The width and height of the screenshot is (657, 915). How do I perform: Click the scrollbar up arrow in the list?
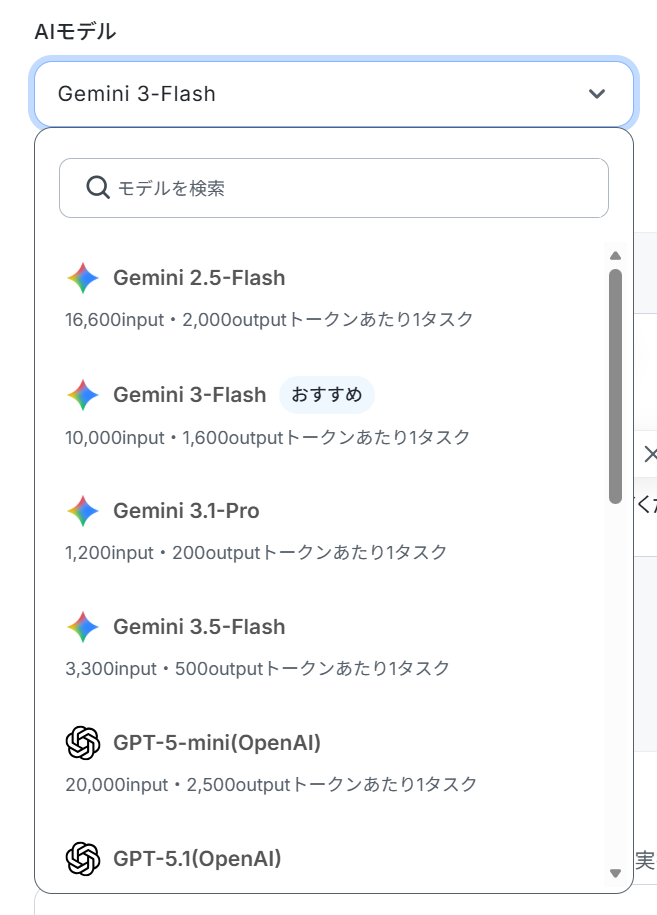tap(615, 256)
